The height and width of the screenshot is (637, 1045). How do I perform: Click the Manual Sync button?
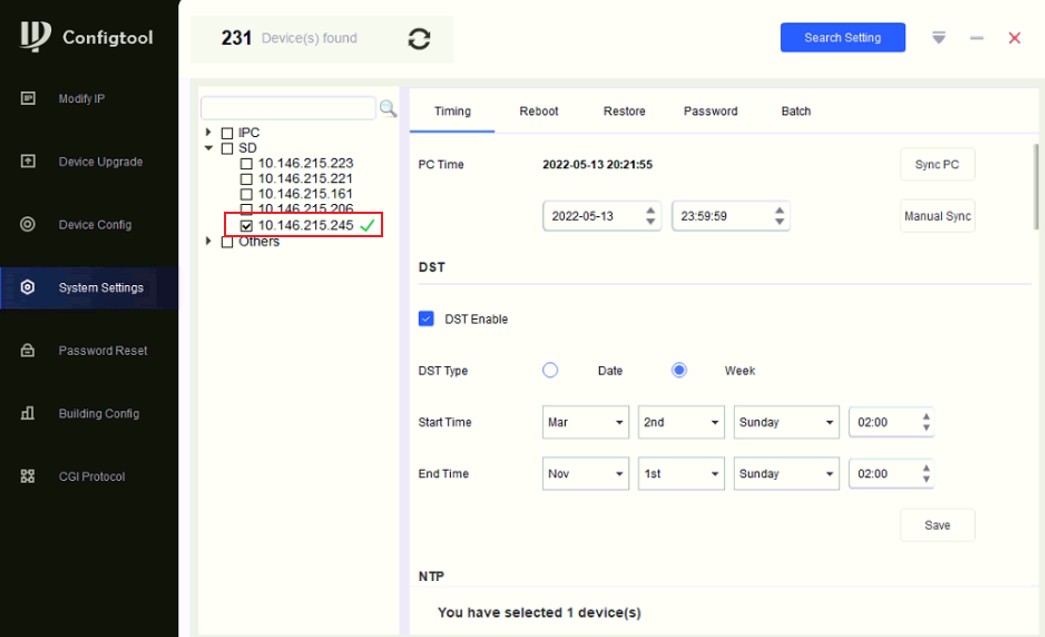click(937, 216)
